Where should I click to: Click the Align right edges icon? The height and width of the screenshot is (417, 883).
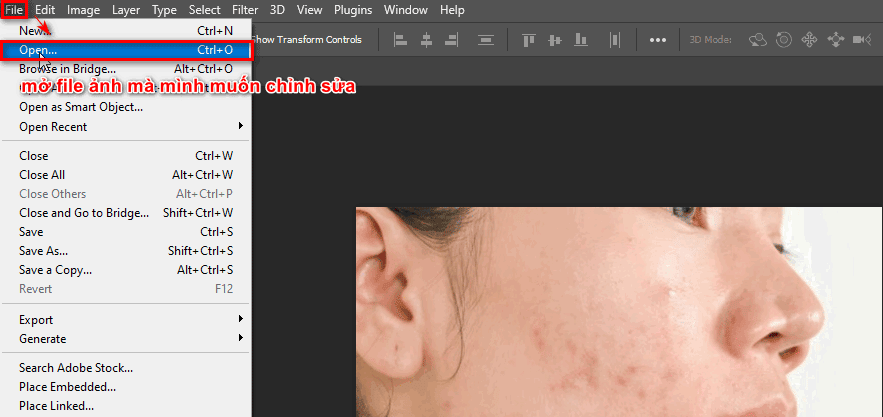click(451, 40)
